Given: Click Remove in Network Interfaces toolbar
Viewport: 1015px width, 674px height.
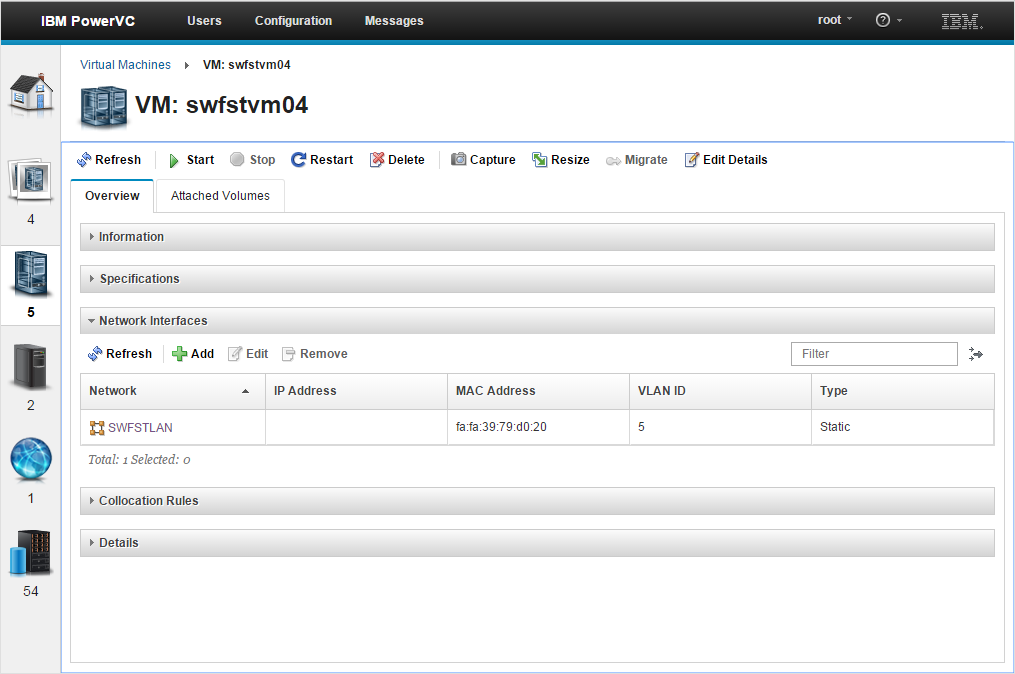Looking at the screenshot, I should click(315, 354).
